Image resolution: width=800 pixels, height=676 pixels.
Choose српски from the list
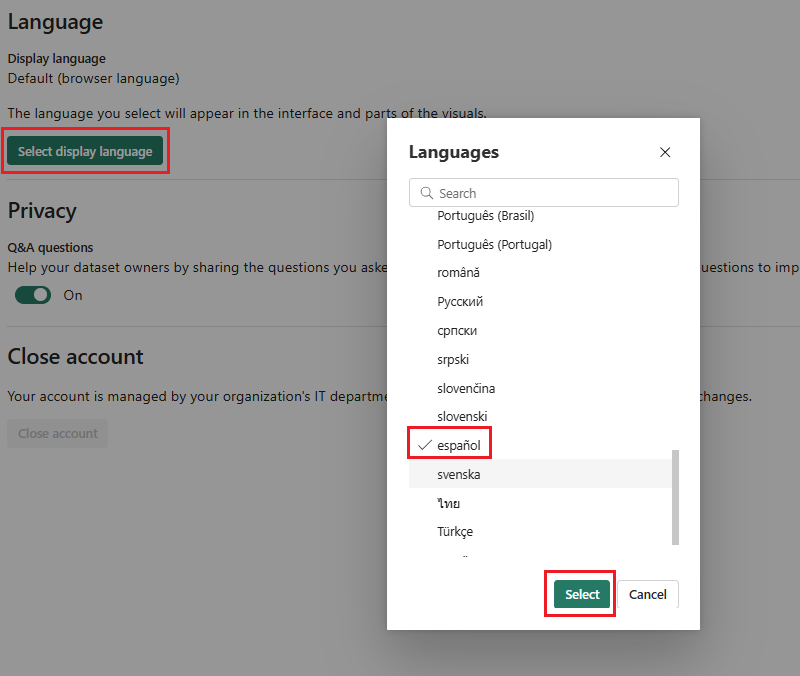click(x=455, y=330)
